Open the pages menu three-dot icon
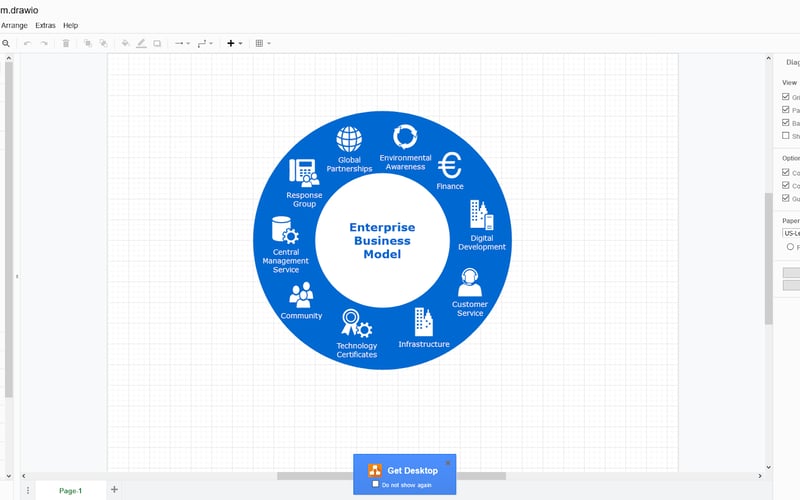800x500 pixels. click(x=28, y=490)
